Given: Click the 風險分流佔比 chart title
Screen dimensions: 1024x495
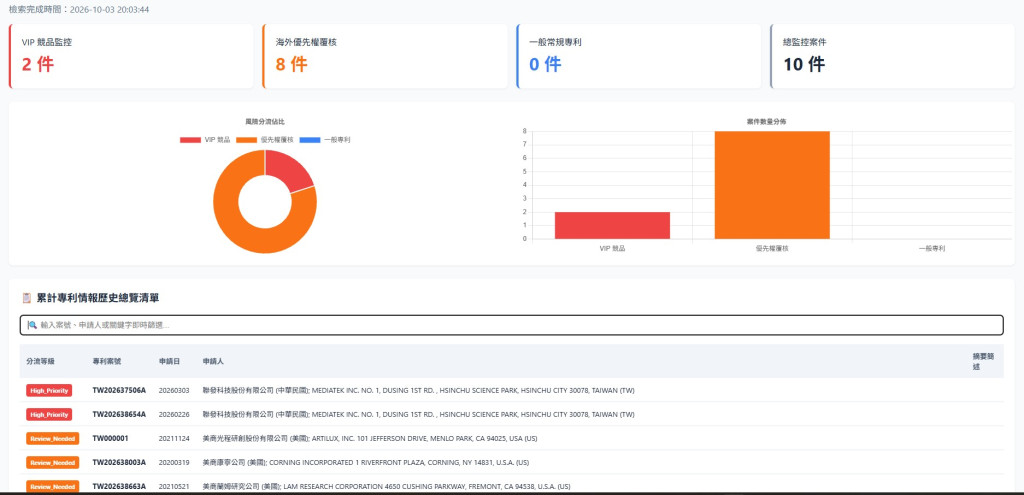Looking at the screenshot, I should click(x=264, y=121).
